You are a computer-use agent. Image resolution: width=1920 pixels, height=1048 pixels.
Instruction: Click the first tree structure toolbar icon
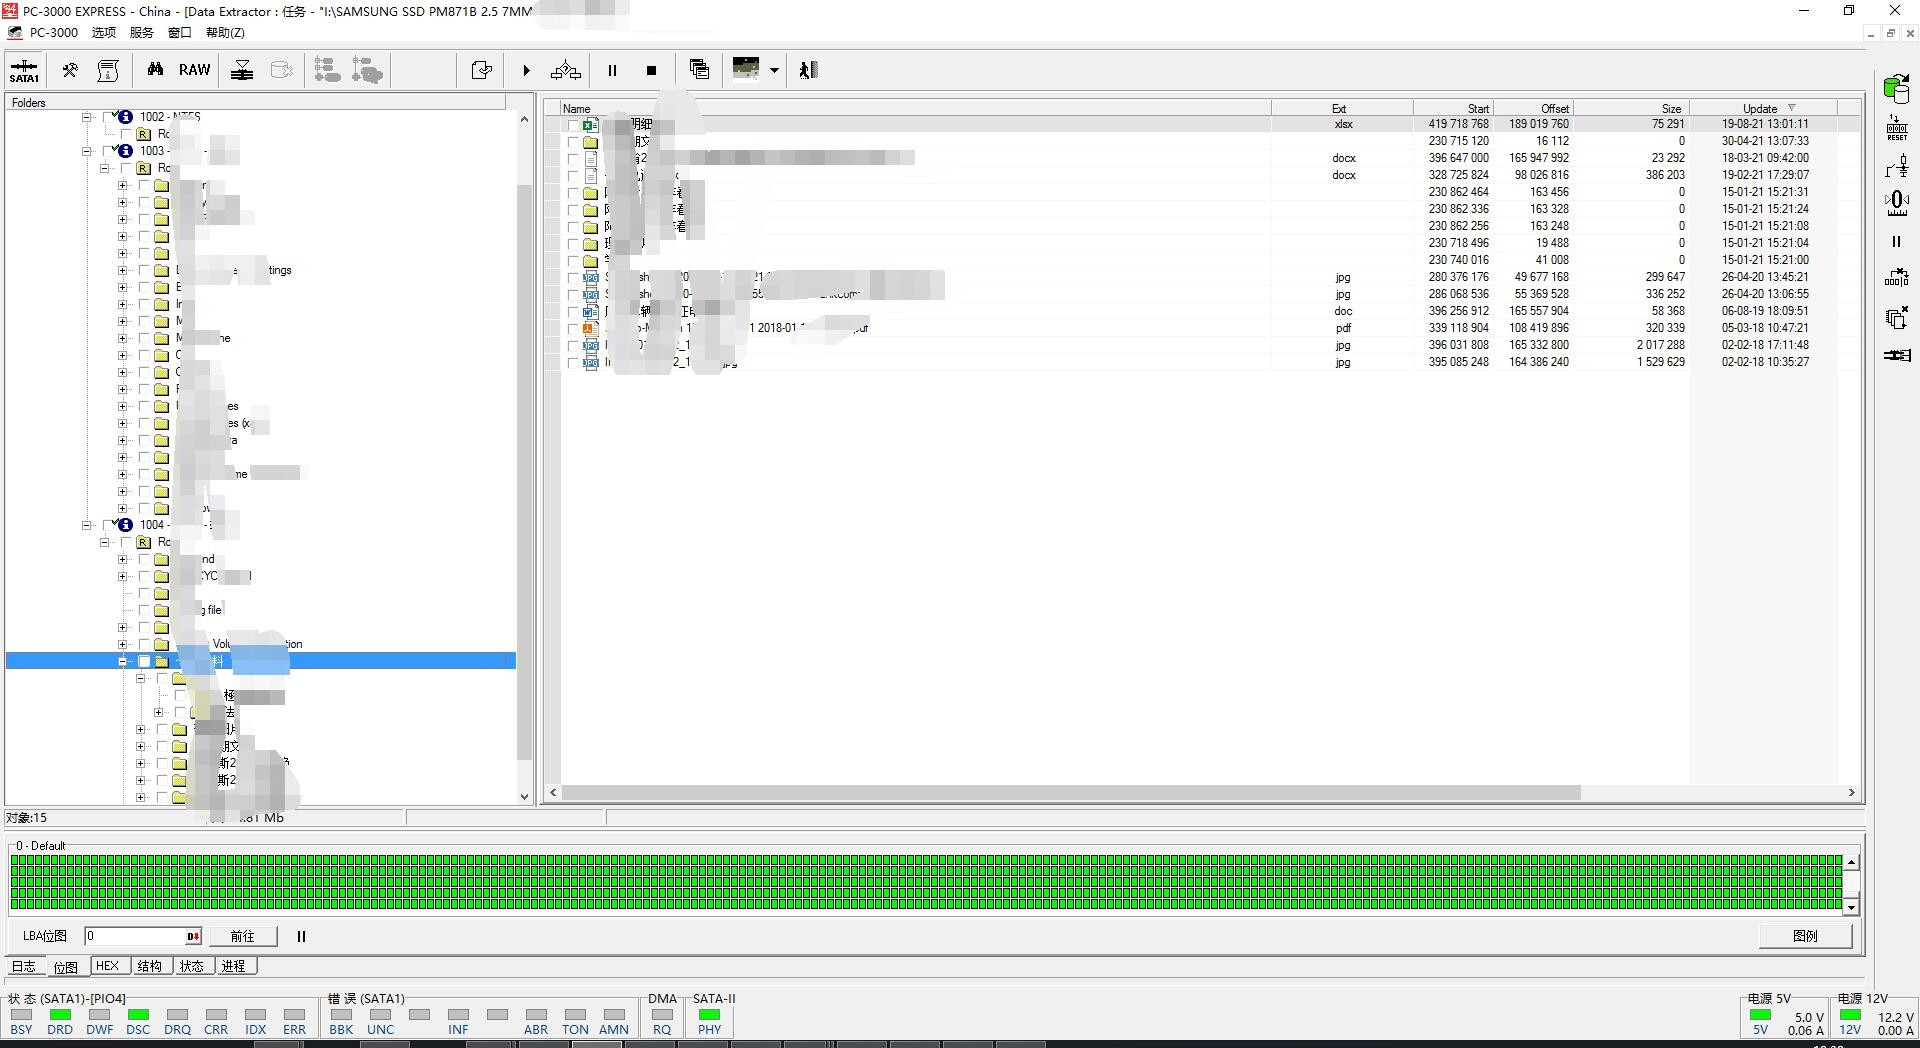click(327, 70)
